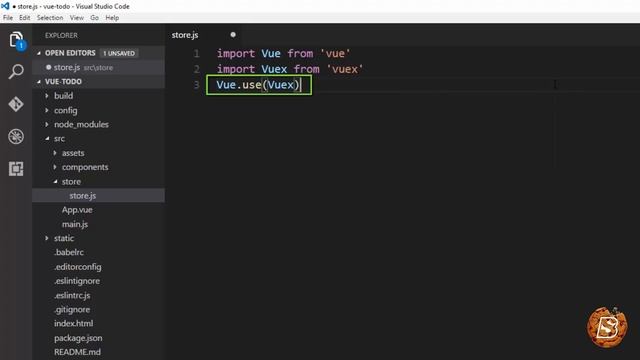Click the VS Code logo in title bar
The width and height of the screenshot is (640, 360).
[5, 6]
